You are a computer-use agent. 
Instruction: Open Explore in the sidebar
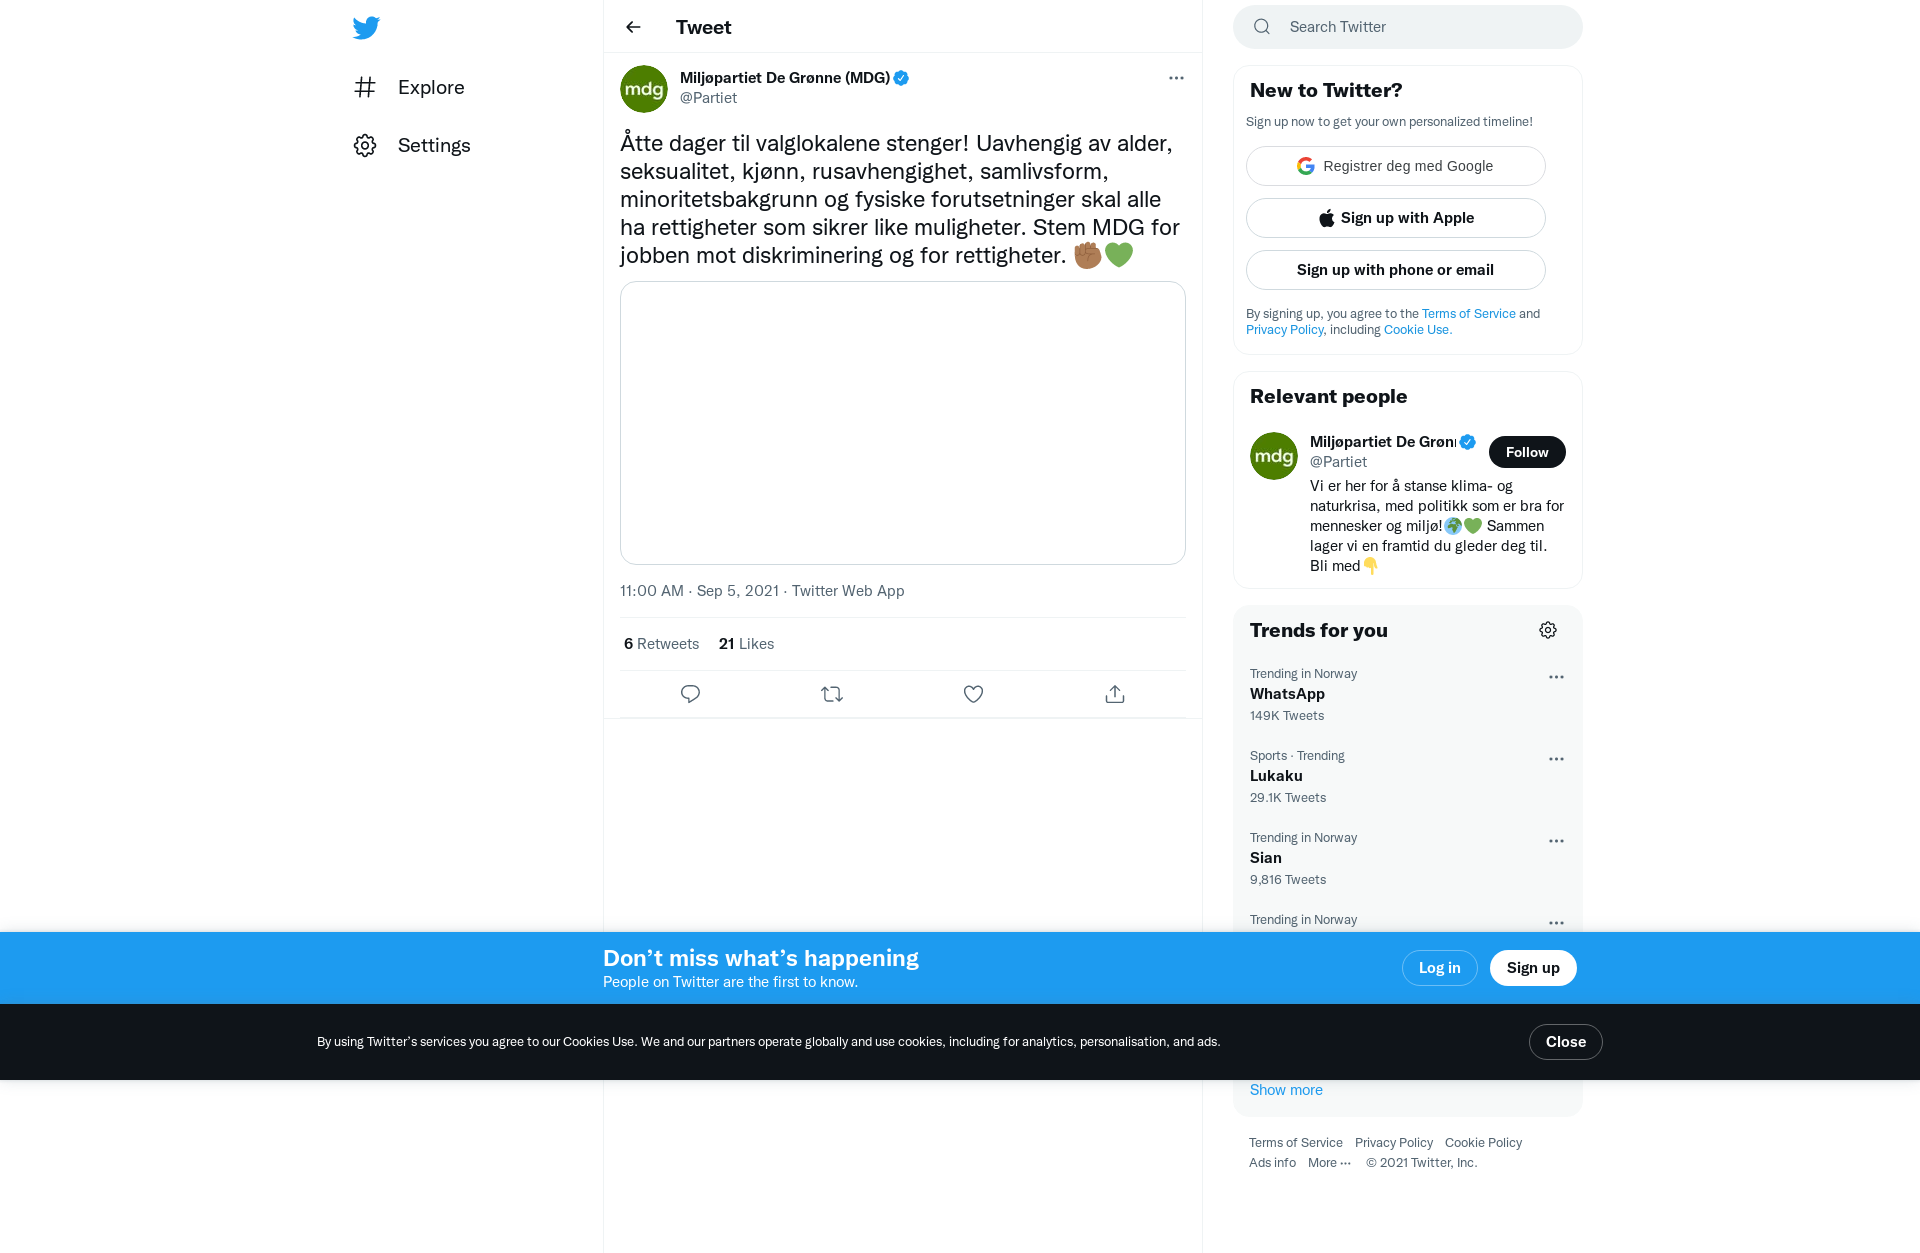click(409, 87)
